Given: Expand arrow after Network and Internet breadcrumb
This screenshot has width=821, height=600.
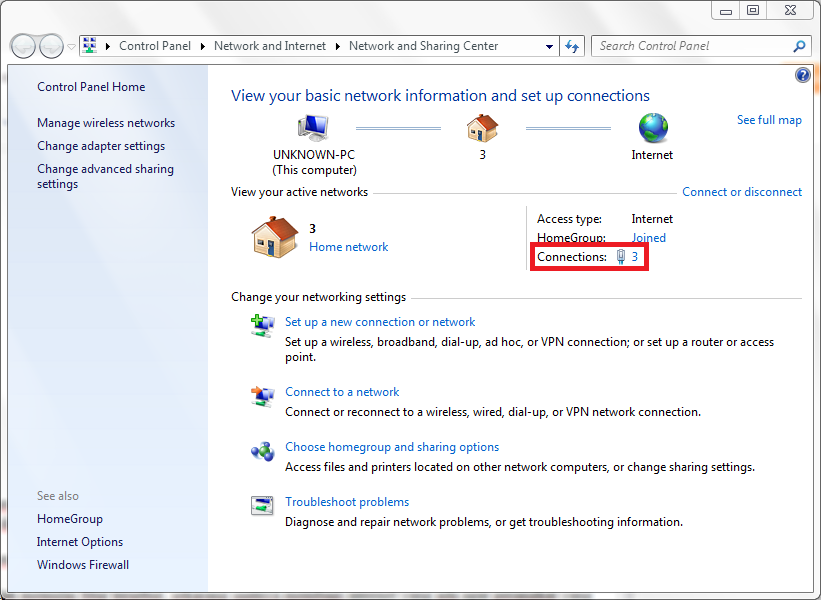Looking at the screenshot, I should click(338, 46).
